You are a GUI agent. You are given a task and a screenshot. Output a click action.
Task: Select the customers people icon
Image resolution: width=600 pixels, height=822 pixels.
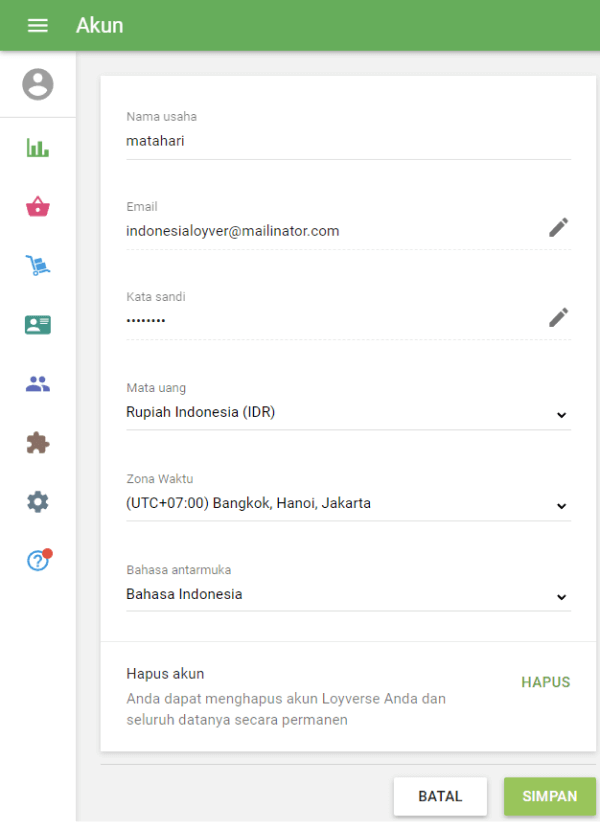pos(38,383)
